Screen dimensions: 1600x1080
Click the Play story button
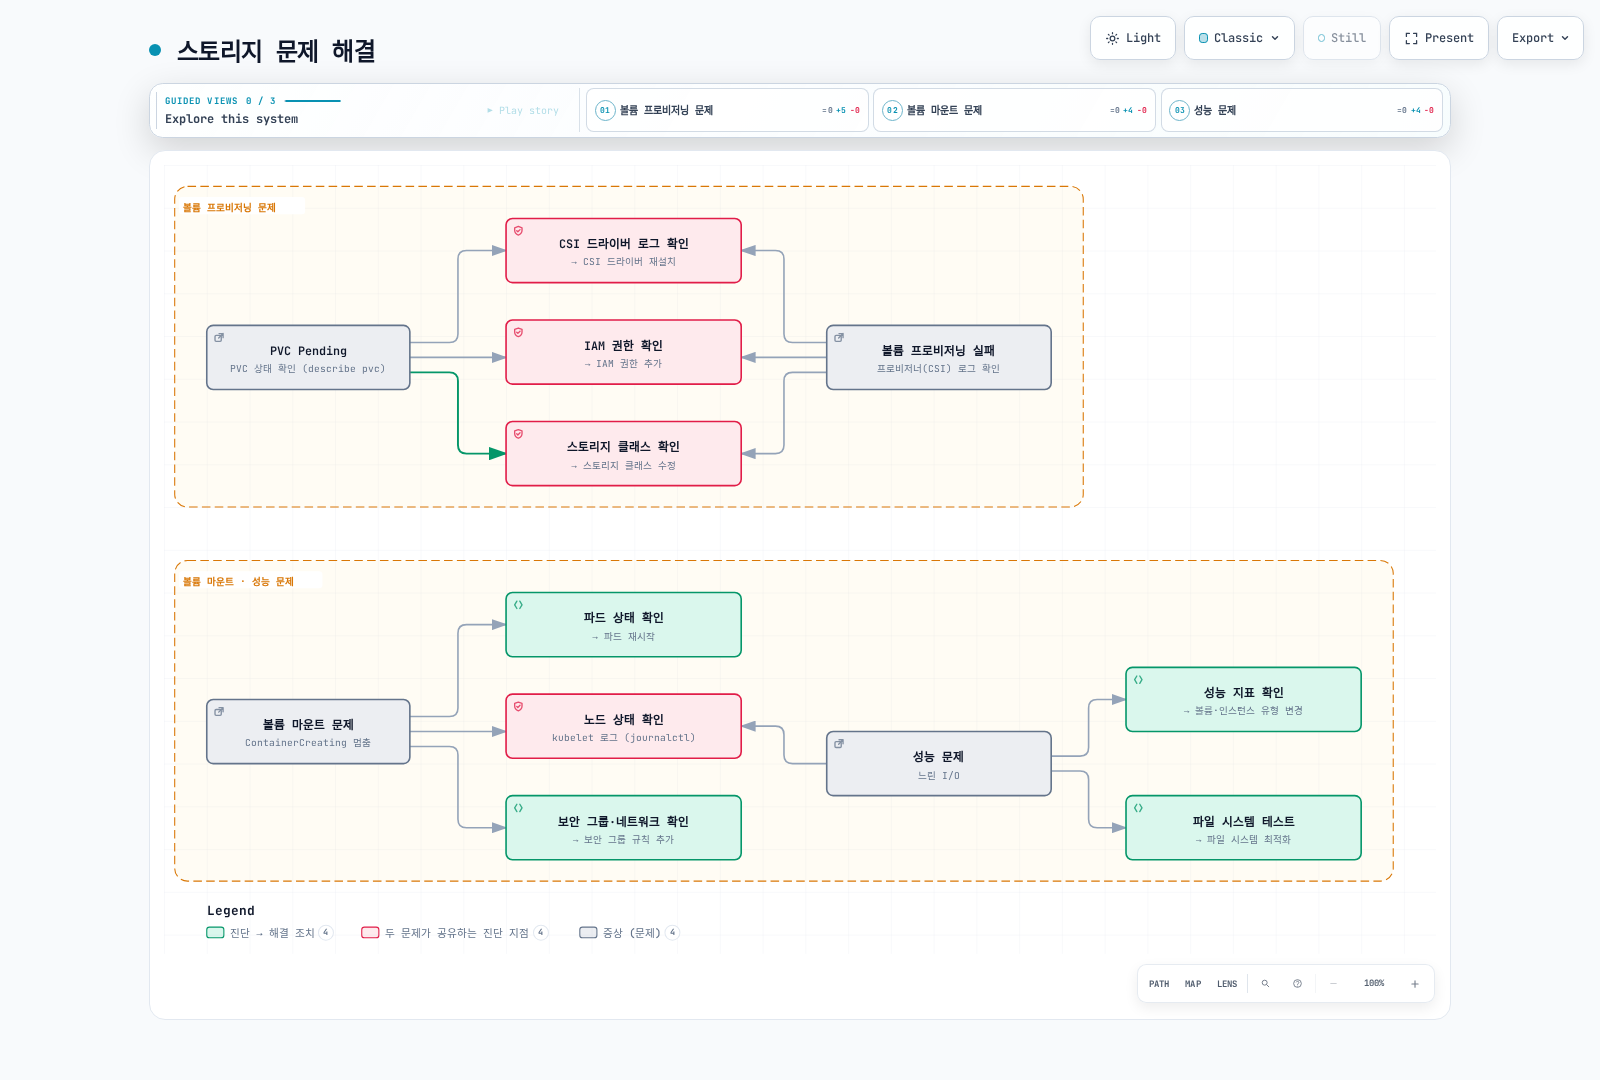point(523,110)
